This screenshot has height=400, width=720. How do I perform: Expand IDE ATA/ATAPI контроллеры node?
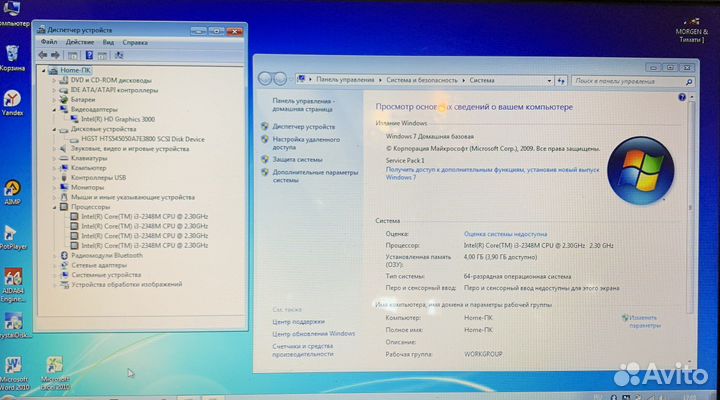54,90
